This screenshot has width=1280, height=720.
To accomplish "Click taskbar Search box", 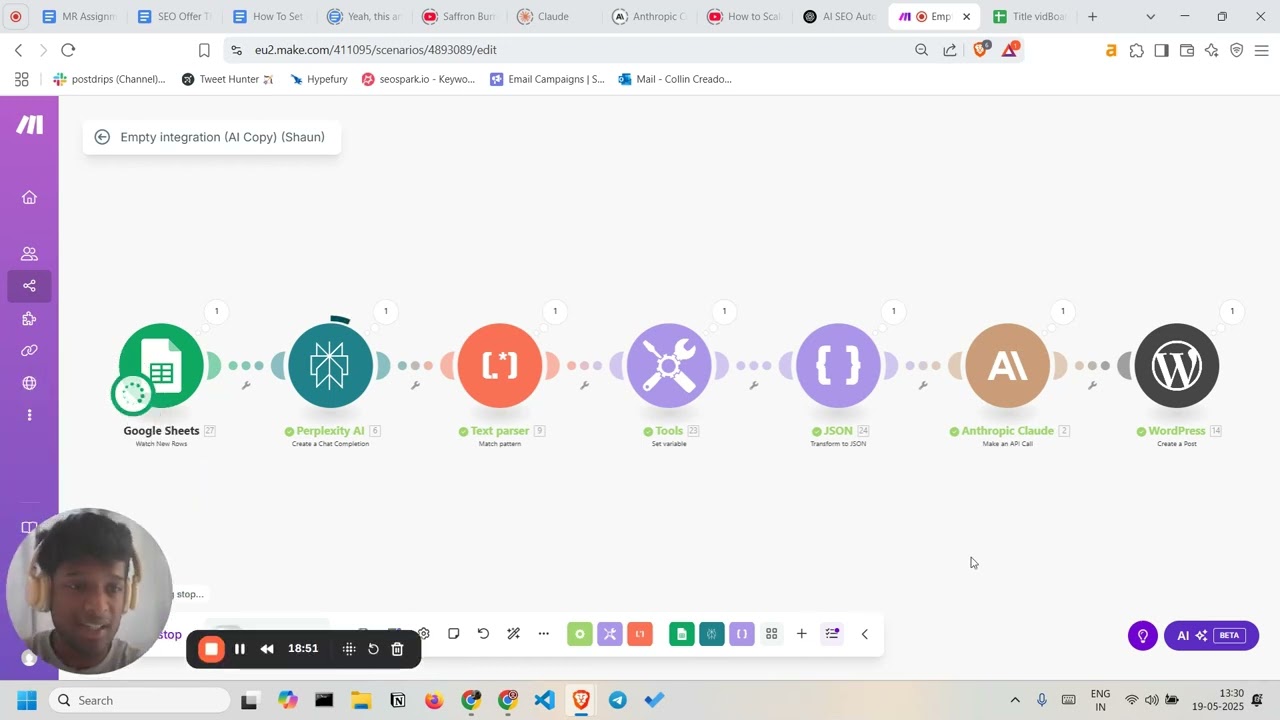I will pyautogui.click(x=139, y=700).
